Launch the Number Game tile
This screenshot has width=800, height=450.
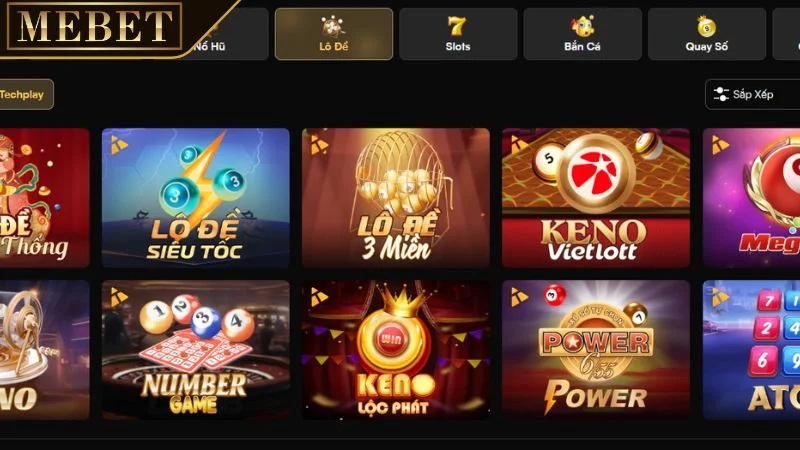click(196, 350)
